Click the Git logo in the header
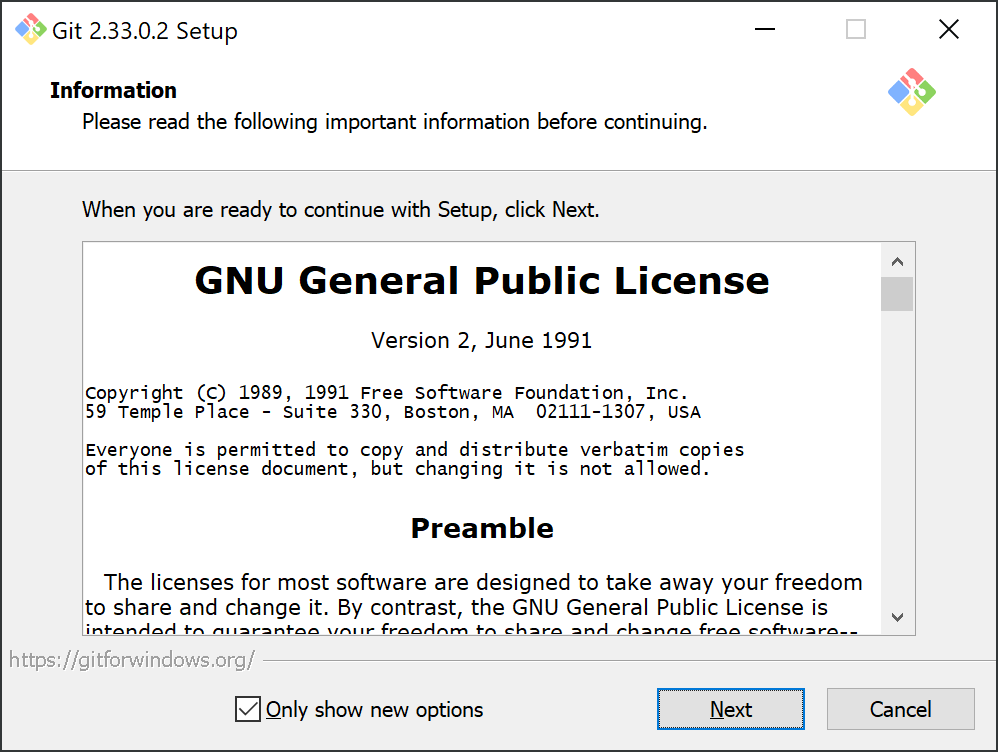The width and height of the screenshot is (998, 752). pos(911,92)
